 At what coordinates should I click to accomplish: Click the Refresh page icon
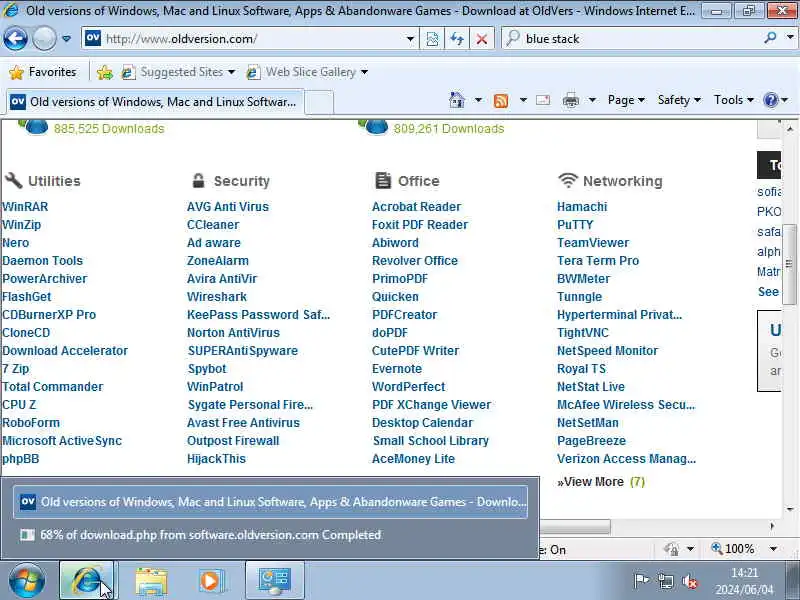tap(457, 39)
